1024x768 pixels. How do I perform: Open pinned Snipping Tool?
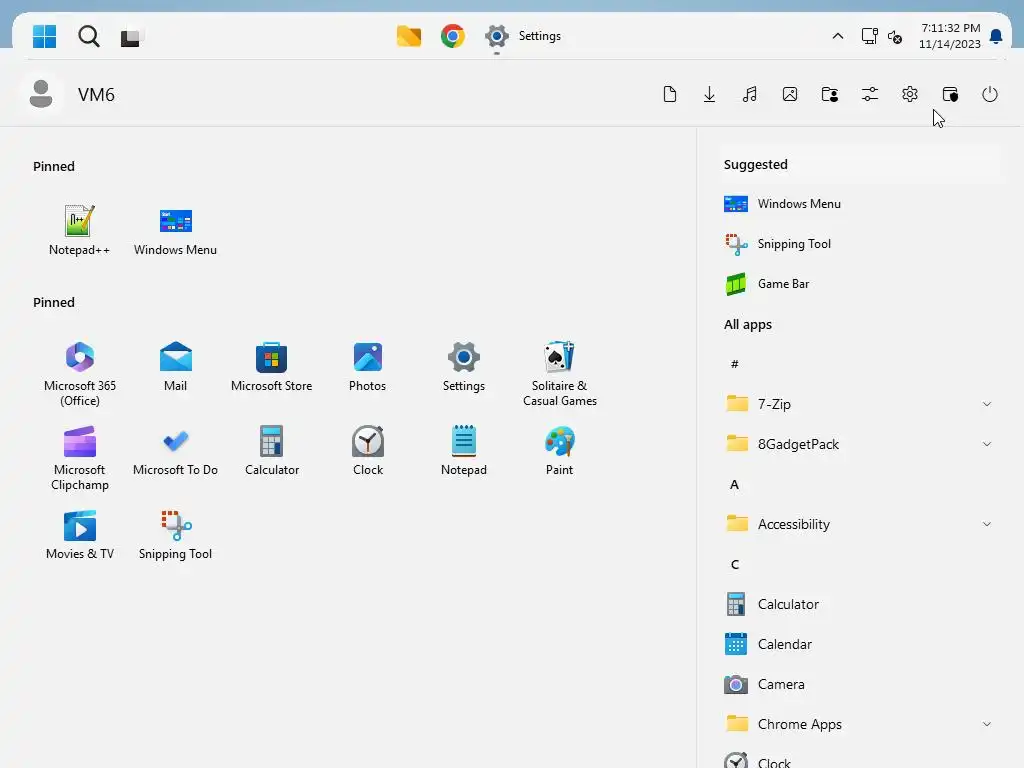tap(175, 535)
